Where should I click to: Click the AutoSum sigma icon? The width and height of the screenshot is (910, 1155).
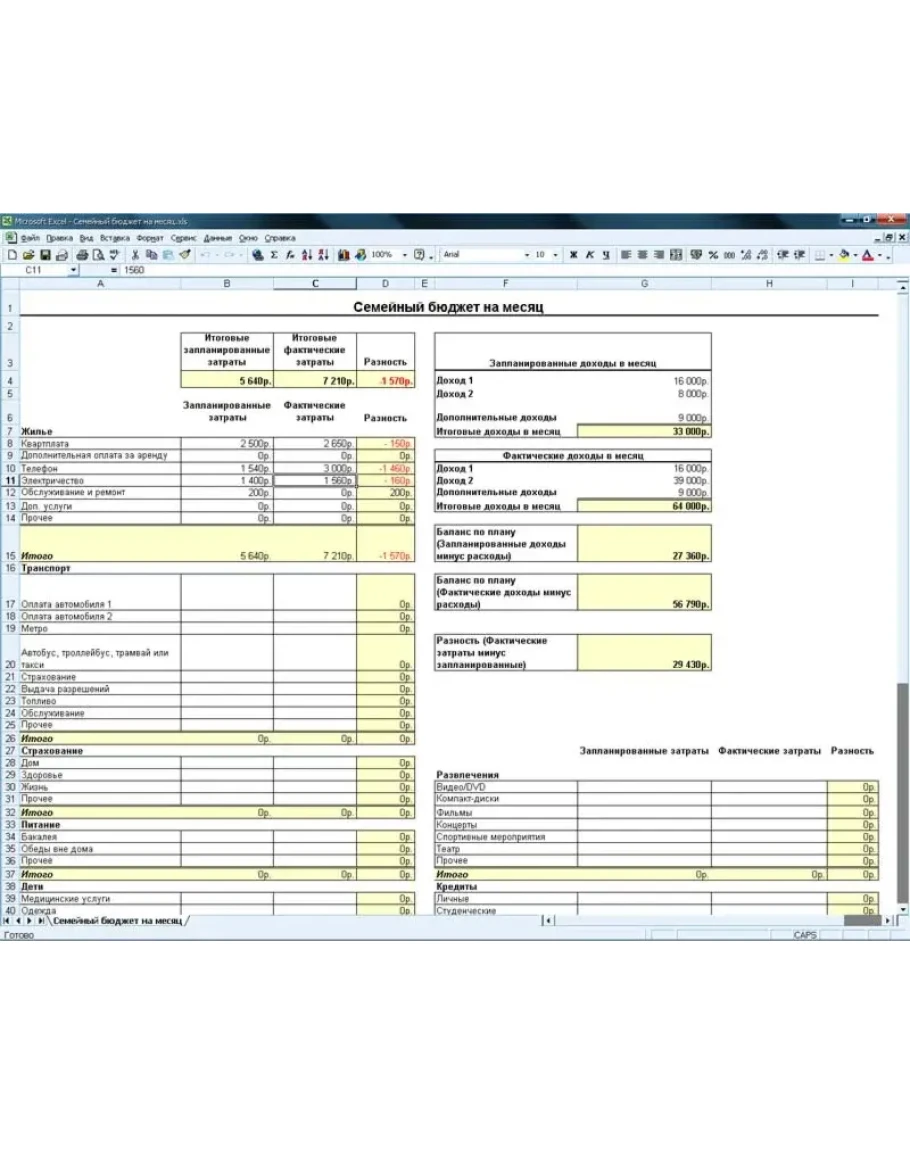click(274, 255)
